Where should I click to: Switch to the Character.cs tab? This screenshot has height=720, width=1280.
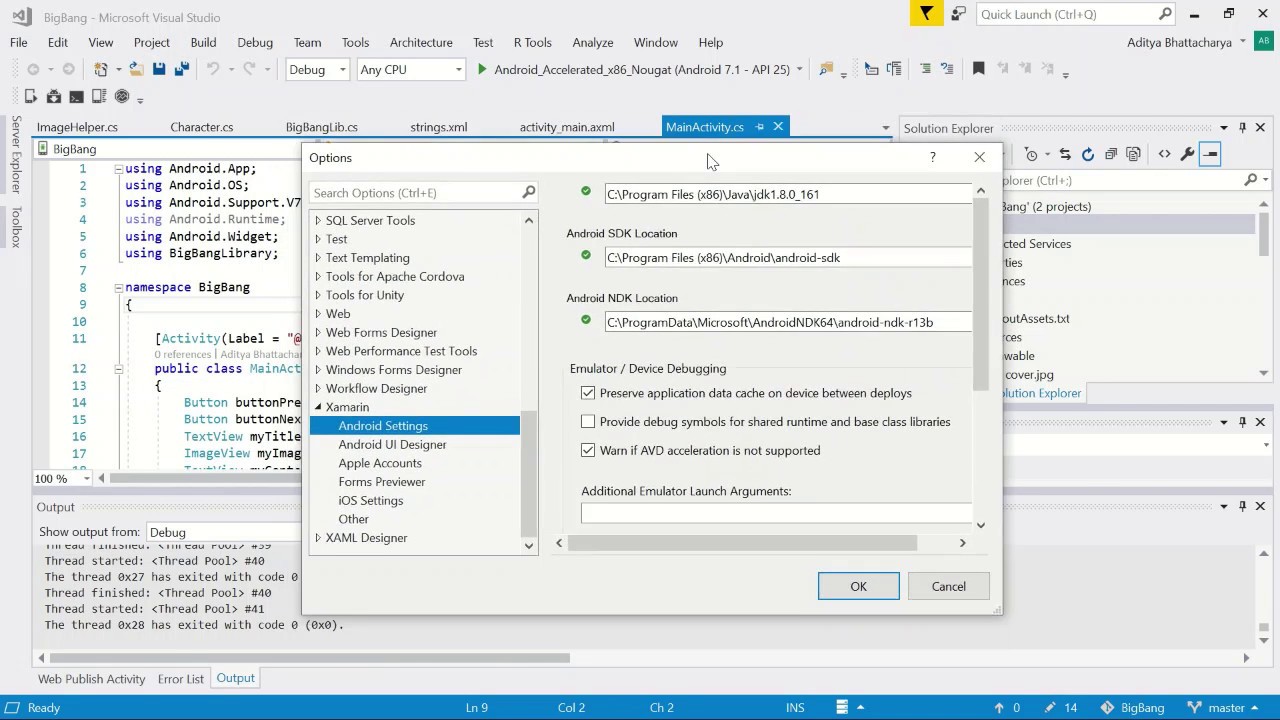(201, 127)
